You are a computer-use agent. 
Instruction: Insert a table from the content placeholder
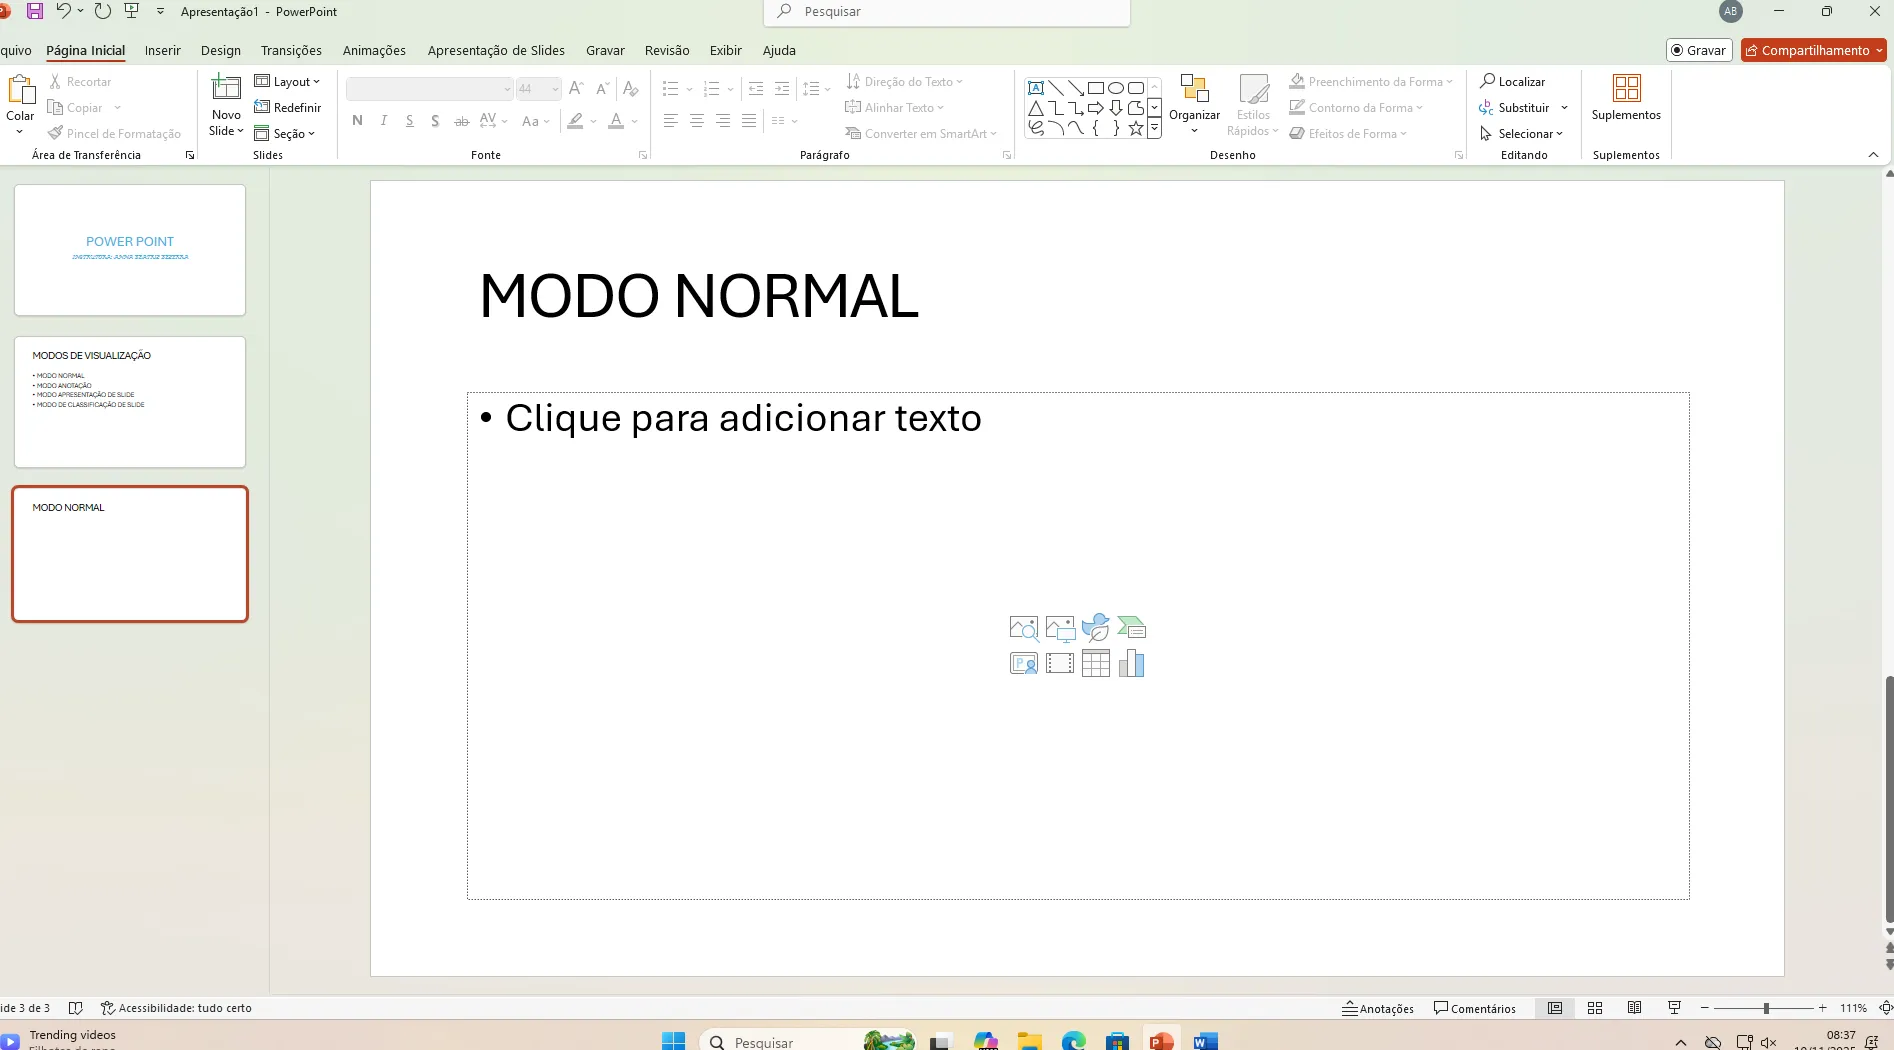1096,663
